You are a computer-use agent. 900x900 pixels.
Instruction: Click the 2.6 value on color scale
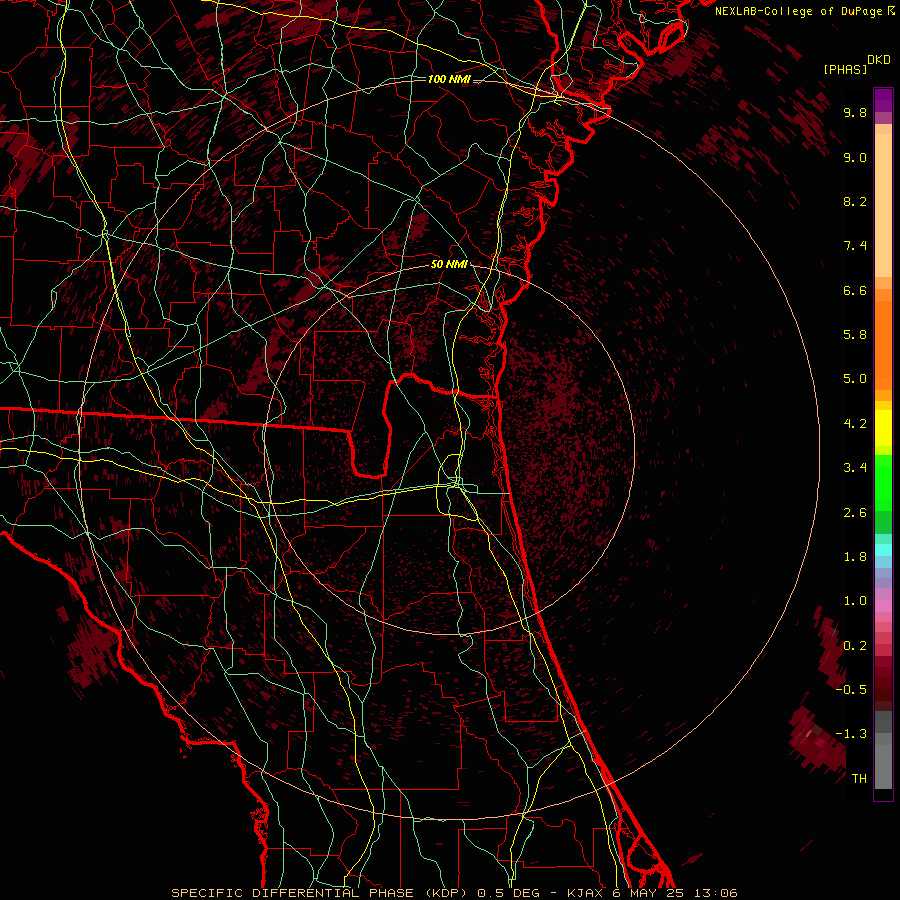click(855, 513)
